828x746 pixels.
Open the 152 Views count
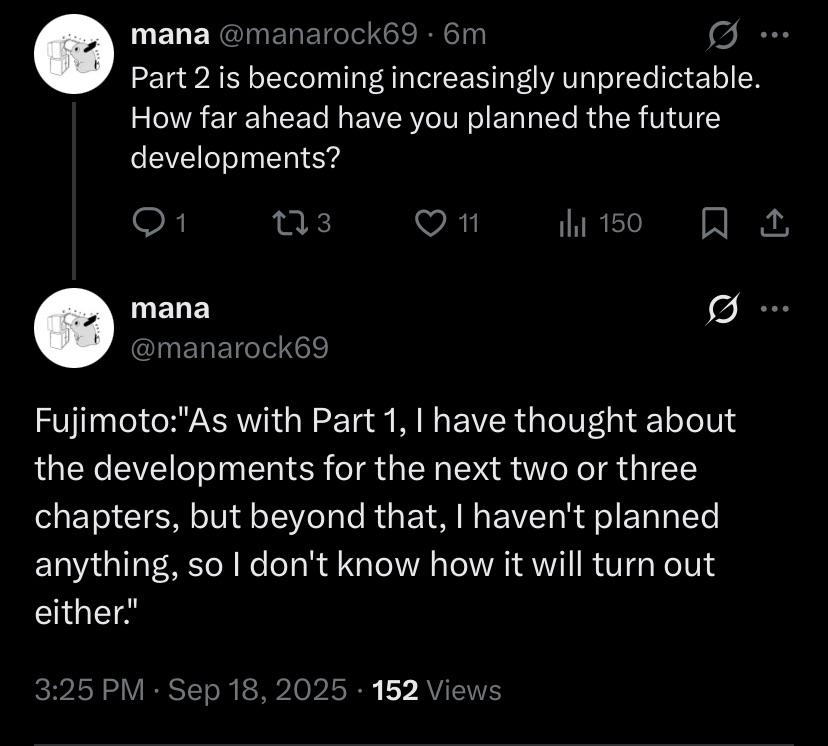[x=436, y=689]
